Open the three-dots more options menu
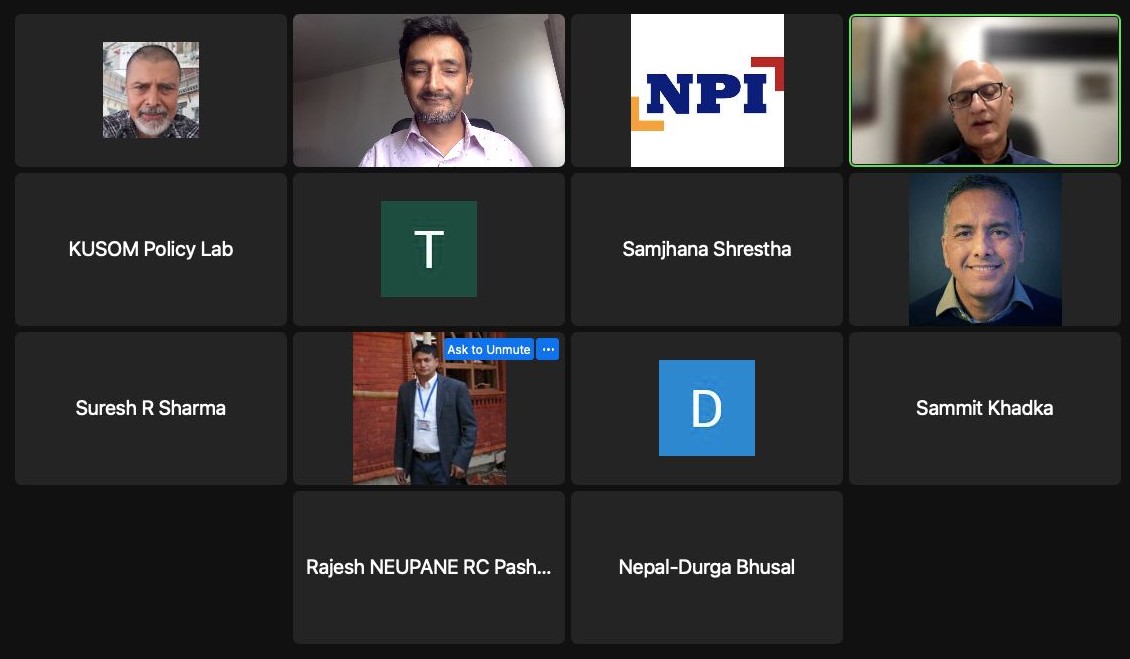 (548, 350)
